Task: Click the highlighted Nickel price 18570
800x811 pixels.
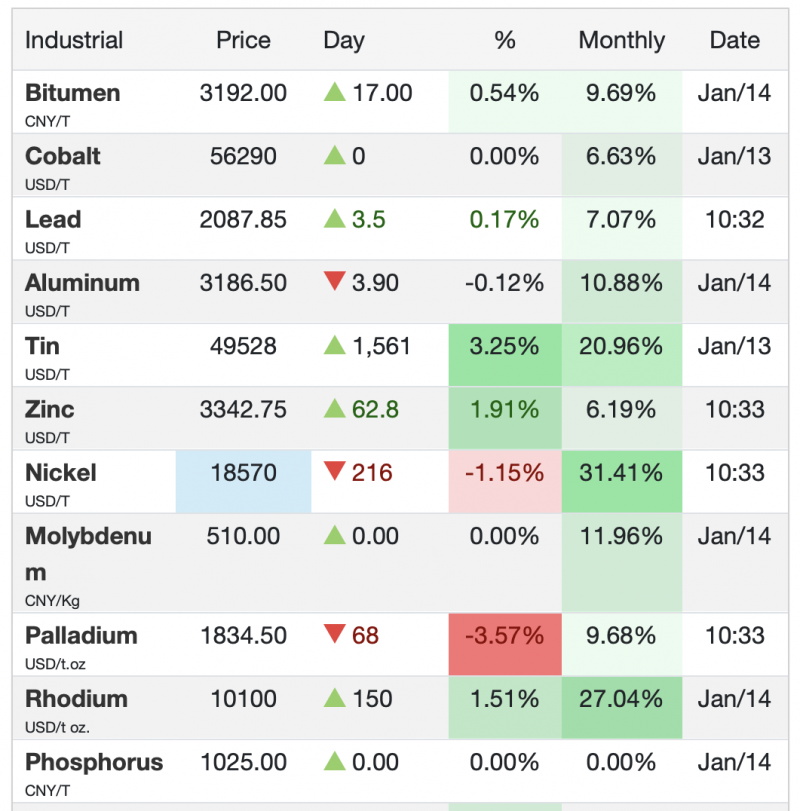Action: point(243,473)
